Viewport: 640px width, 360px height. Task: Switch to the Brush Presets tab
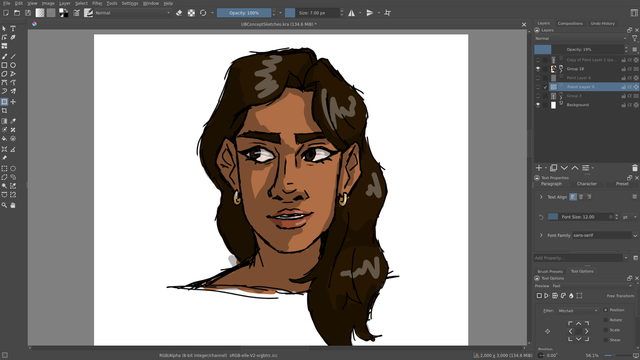(550, 271)
